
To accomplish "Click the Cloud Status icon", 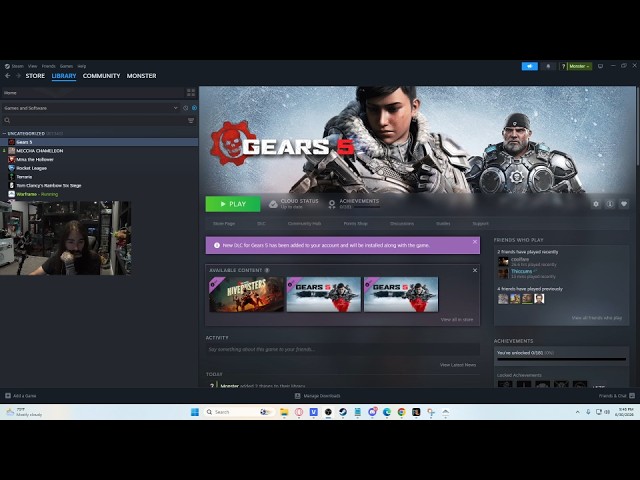I will coord(273,204).
